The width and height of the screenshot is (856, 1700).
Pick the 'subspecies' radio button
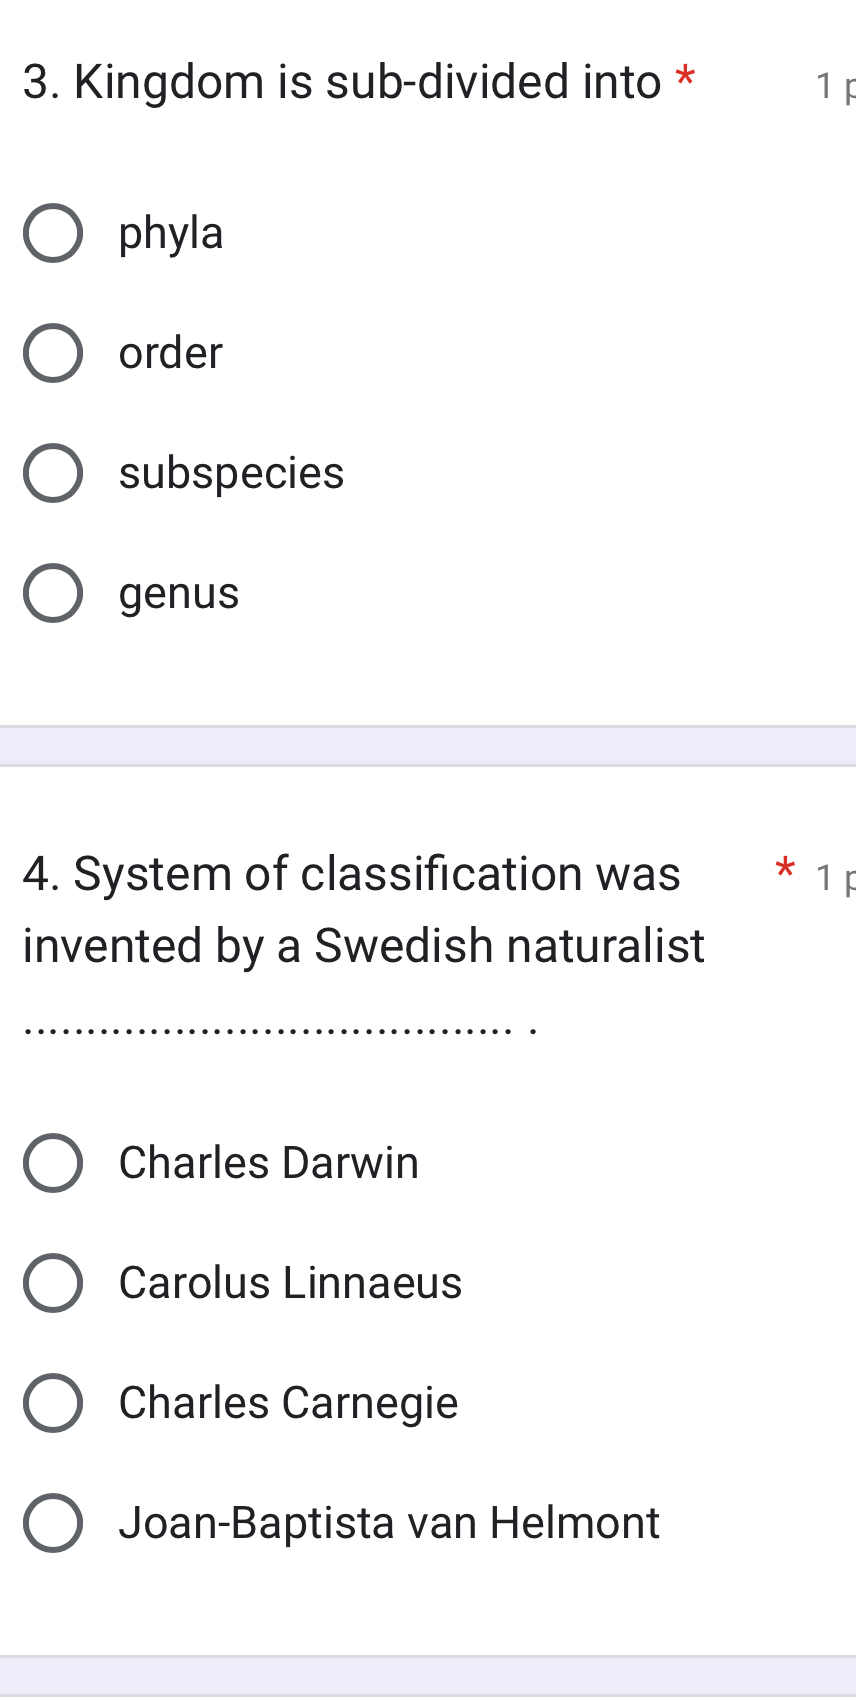(53, 473)
